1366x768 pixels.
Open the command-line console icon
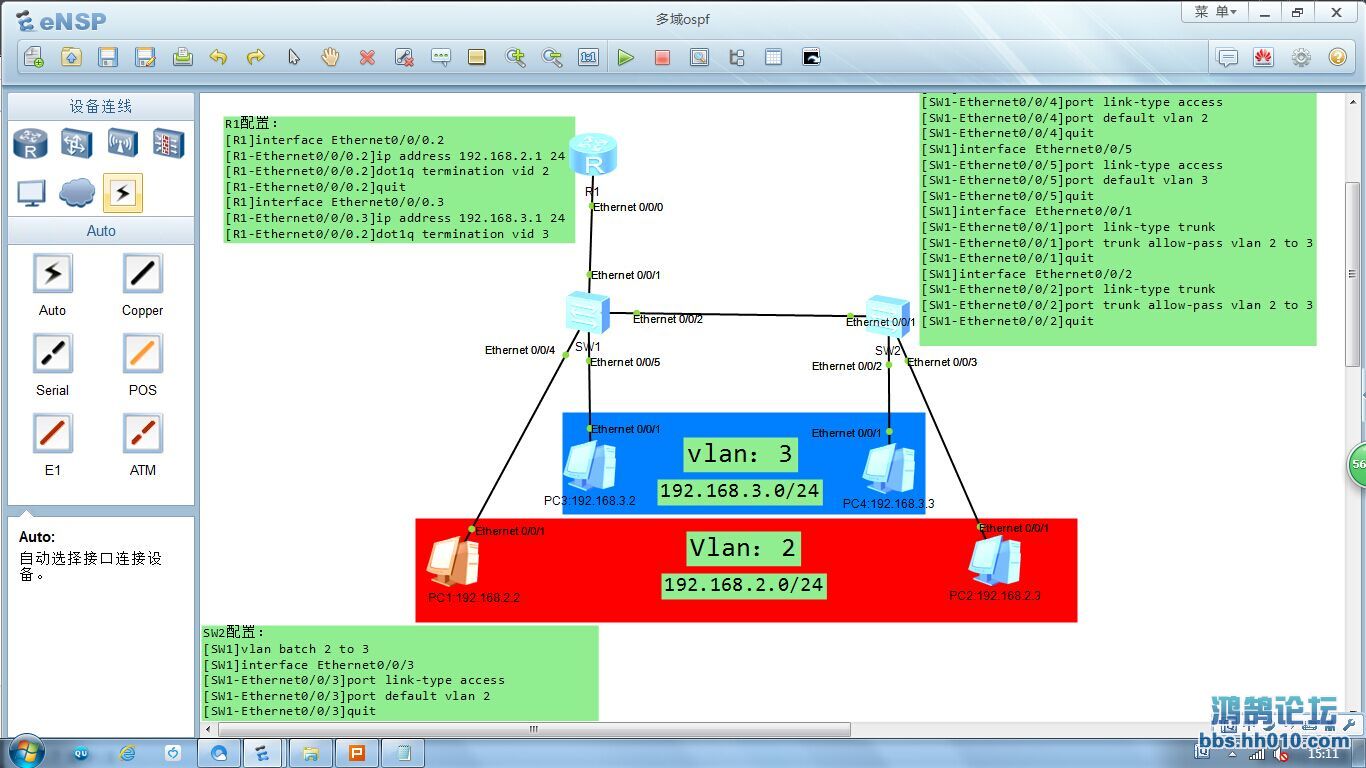811,57
